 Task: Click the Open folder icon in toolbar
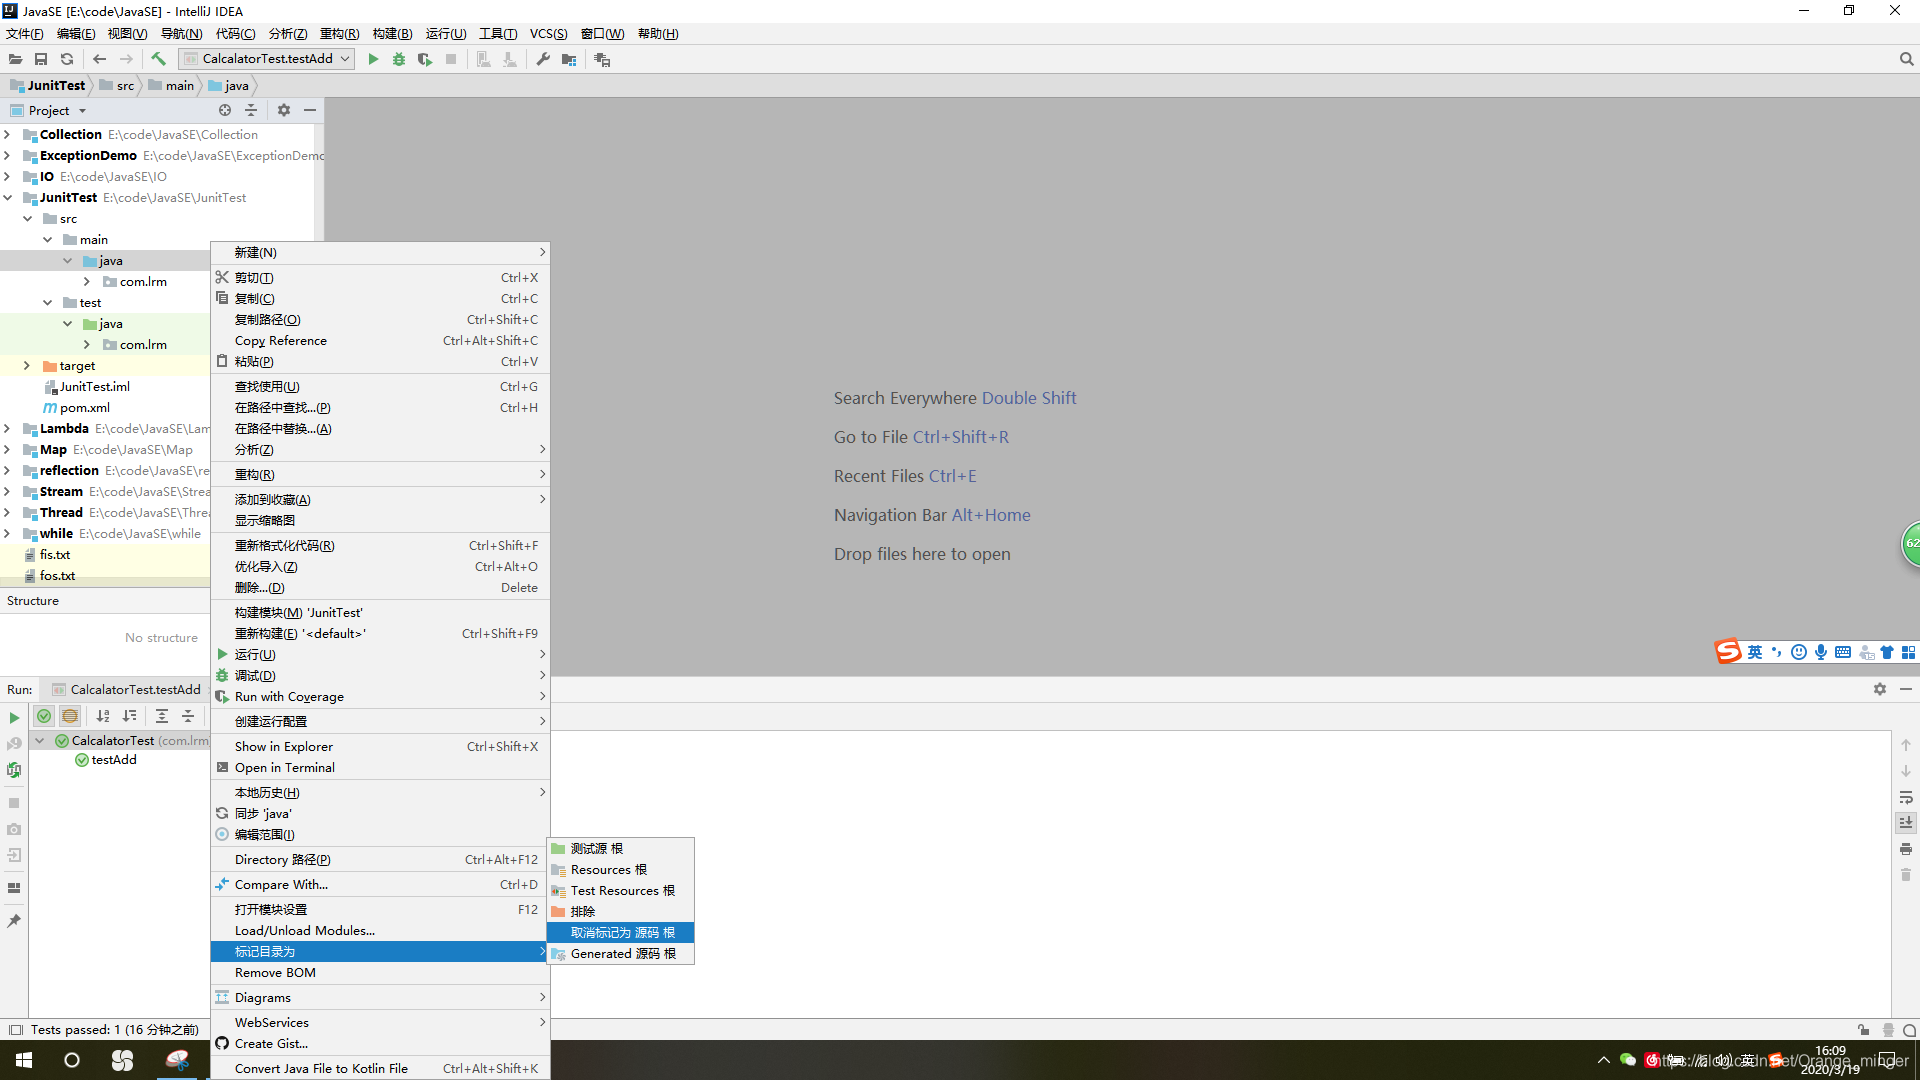click(15, 59)
